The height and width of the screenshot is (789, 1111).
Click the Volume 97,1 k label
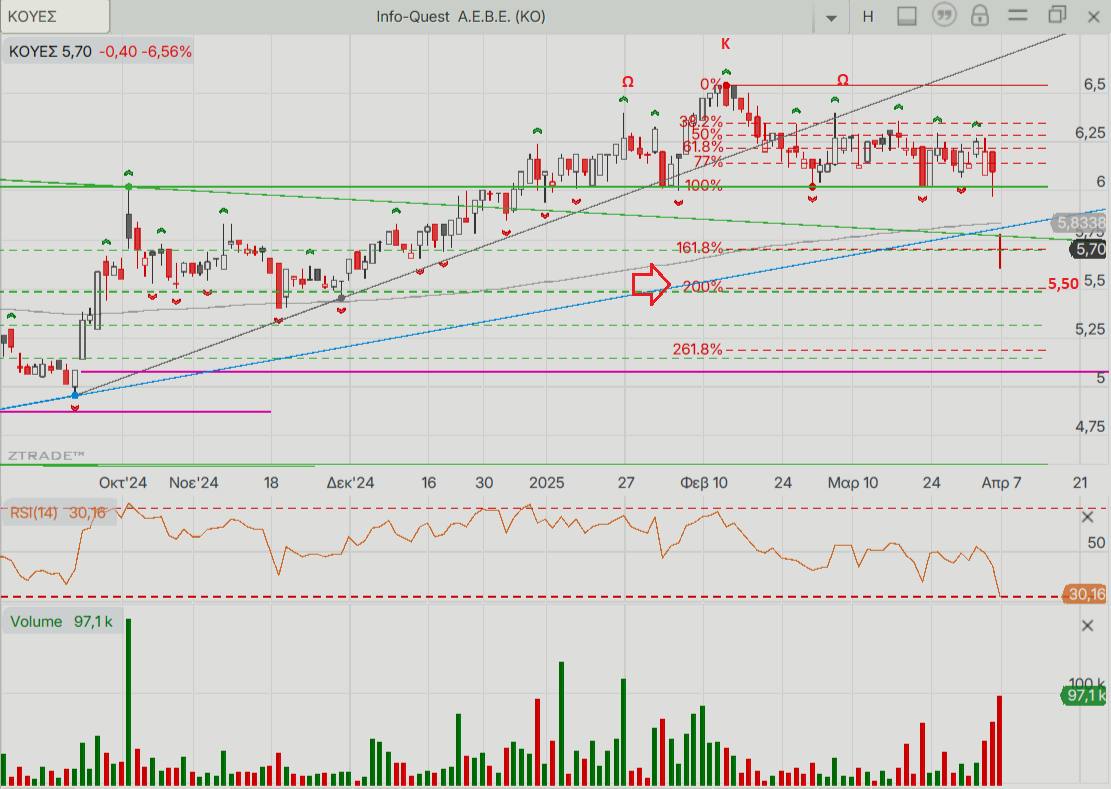[62, 622]
